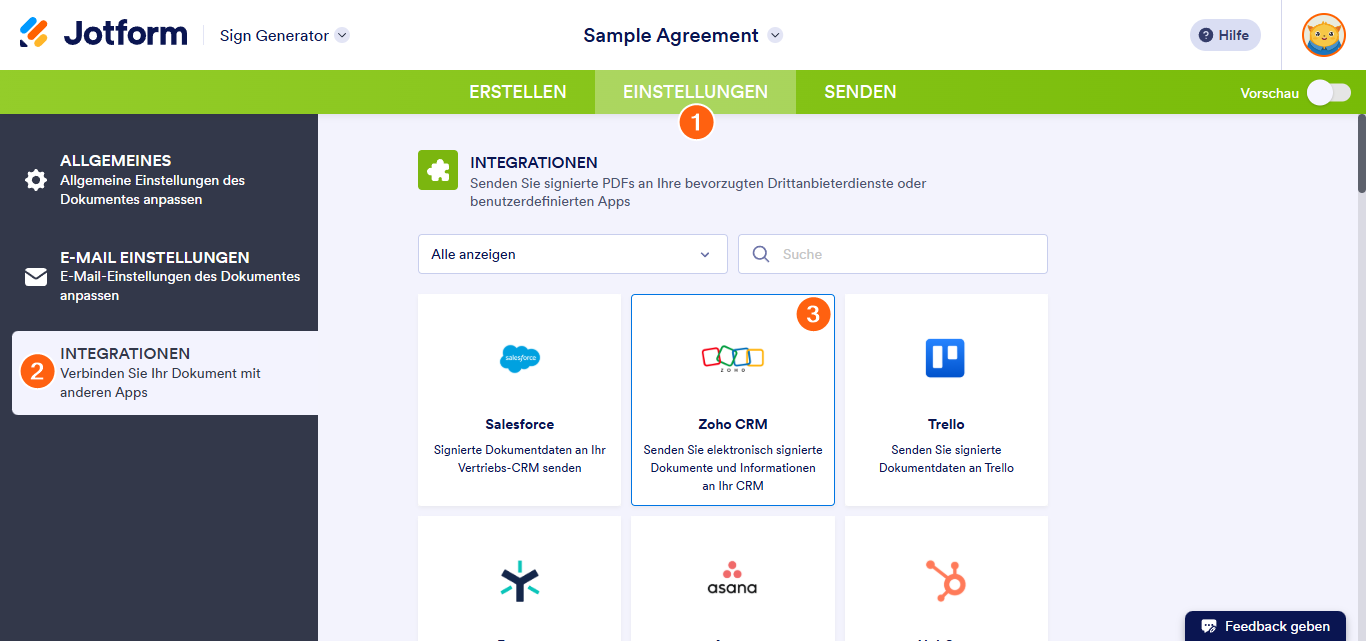Click the magnifier icon in the search bar
Screen dimensions: 1366x641
pos(761,254)
